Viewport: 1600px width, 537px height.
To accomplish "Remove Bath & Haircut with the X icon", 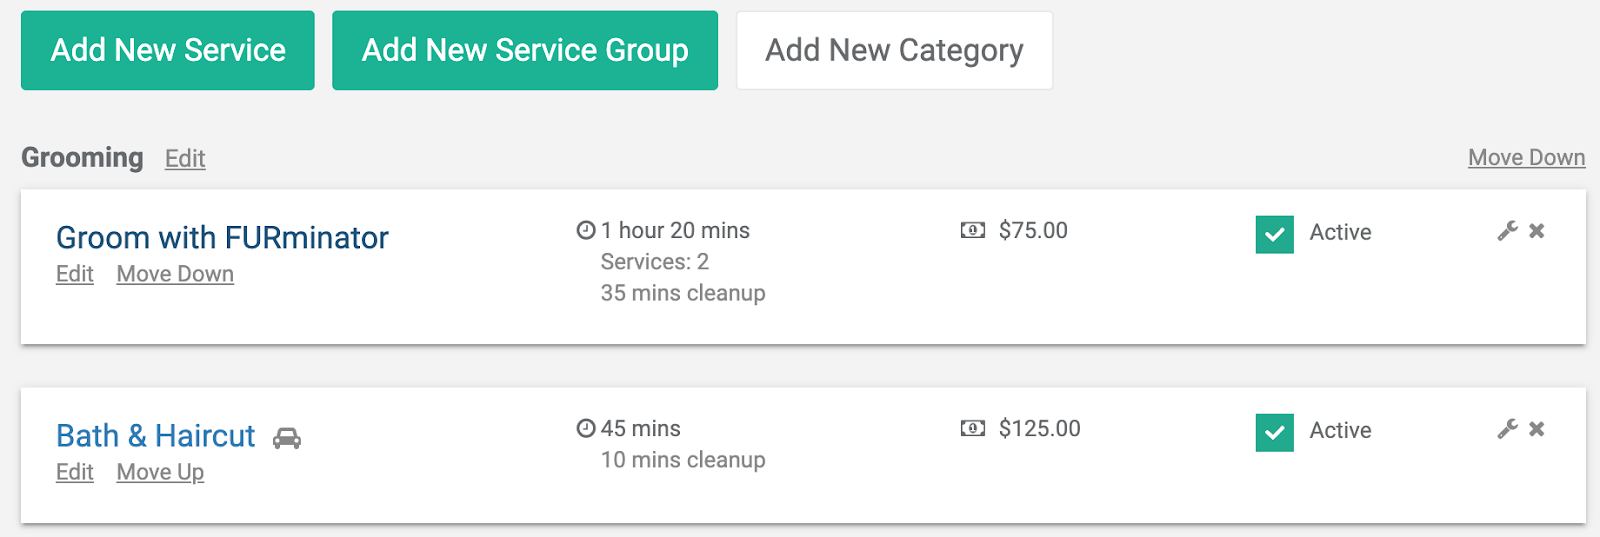I will click(x=1537, y=429).
